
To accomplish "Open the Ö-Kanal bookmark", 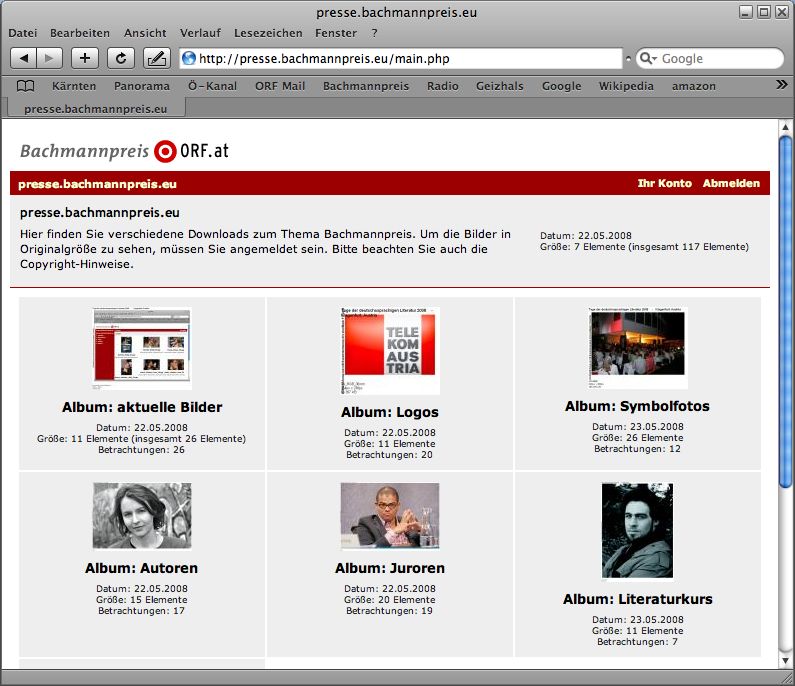I will (212, 86).
